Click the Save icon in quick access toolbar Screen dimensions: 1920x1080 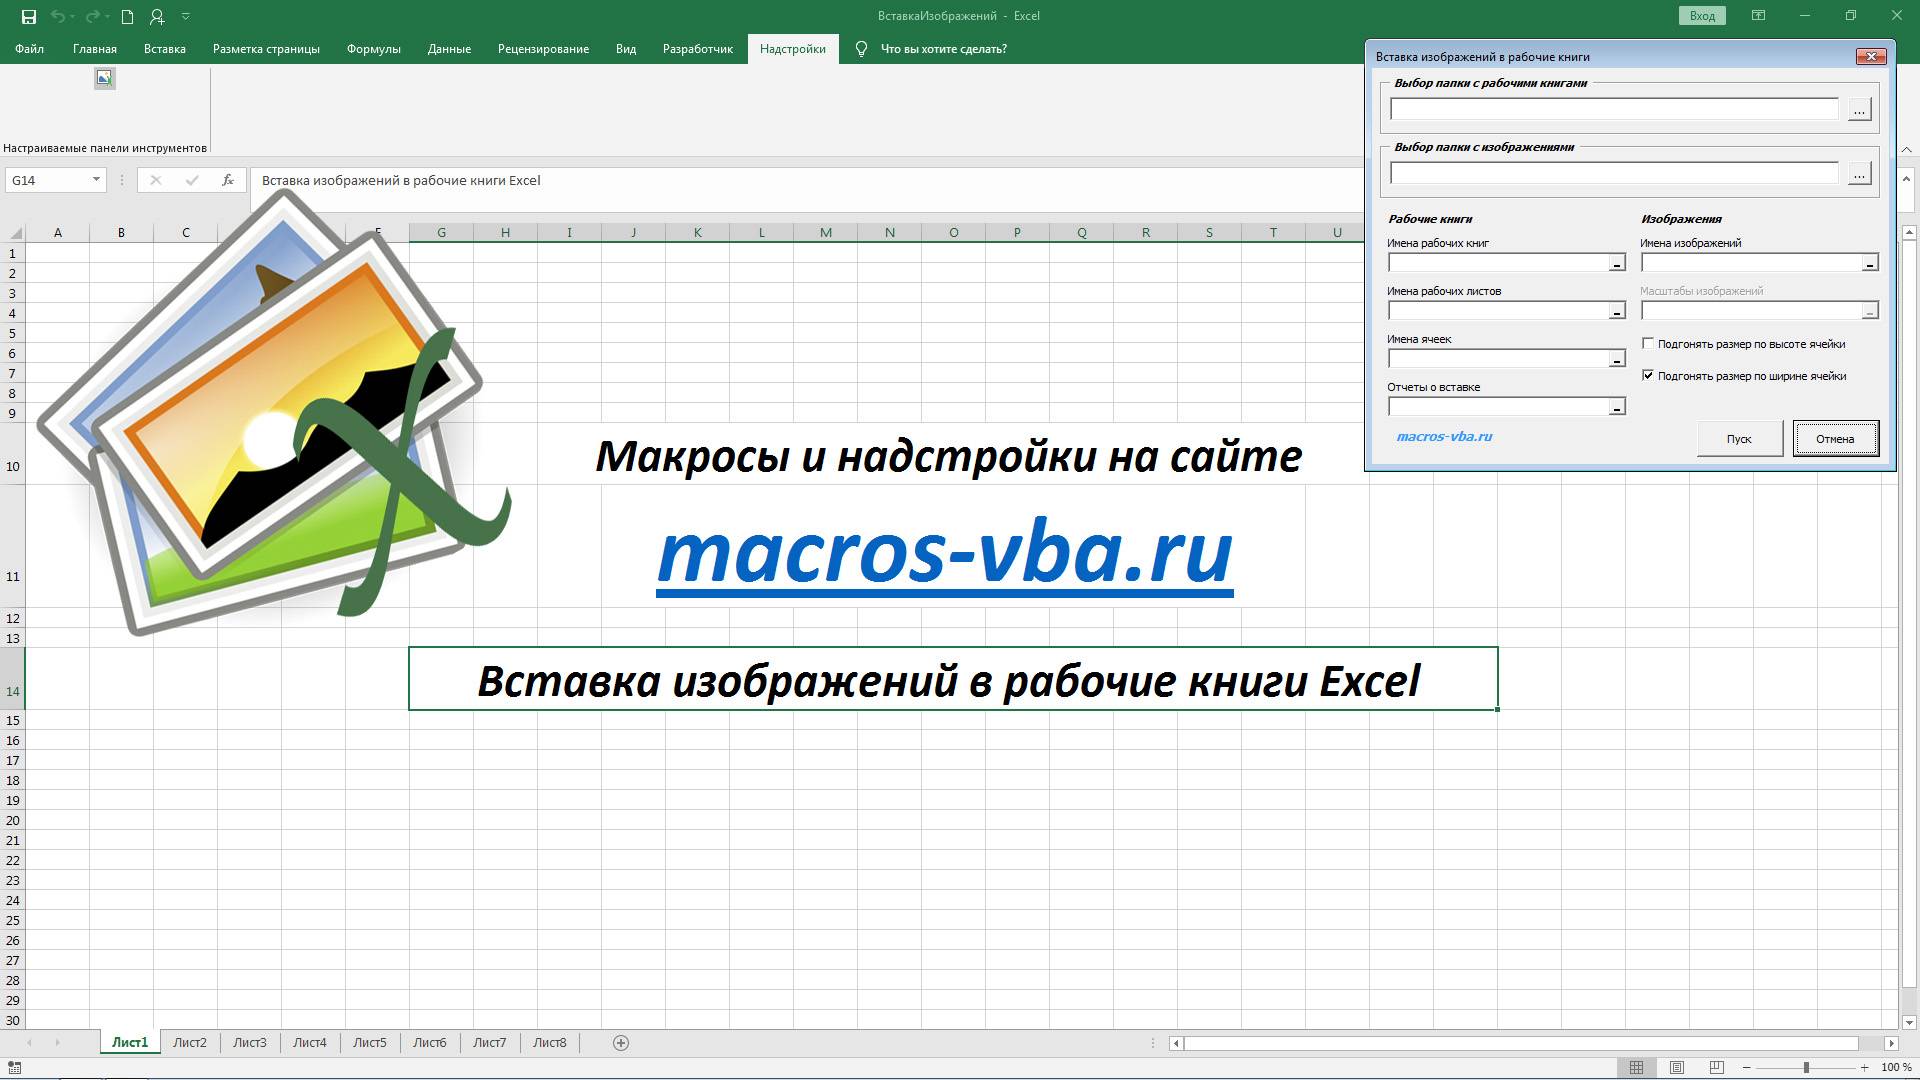tap(28, 16)
